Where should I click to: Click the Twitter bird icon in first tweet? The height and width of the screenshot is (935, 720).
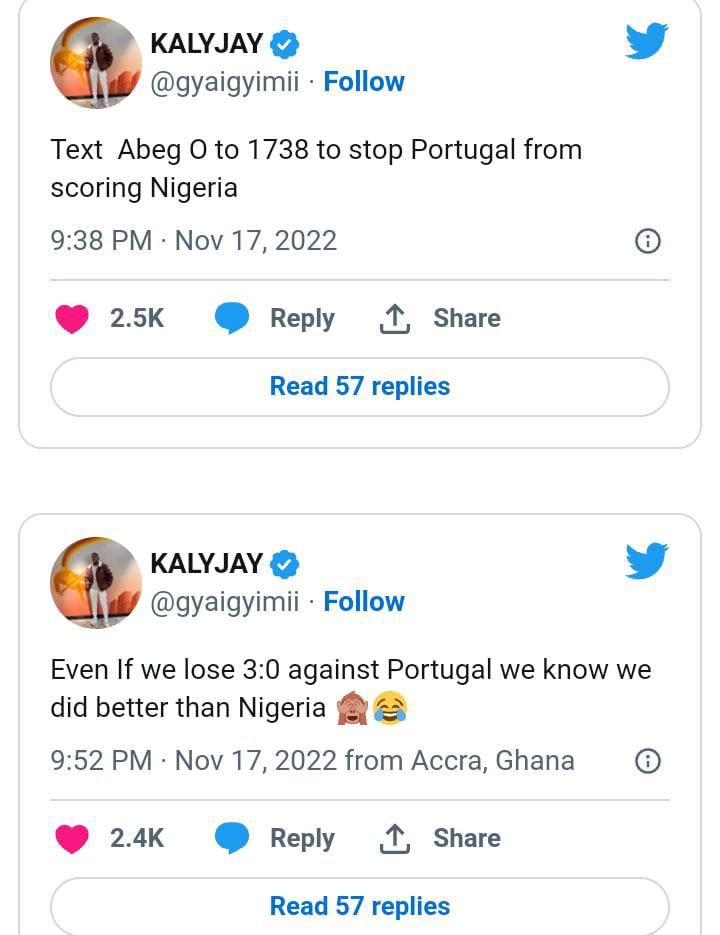(646, 42)
